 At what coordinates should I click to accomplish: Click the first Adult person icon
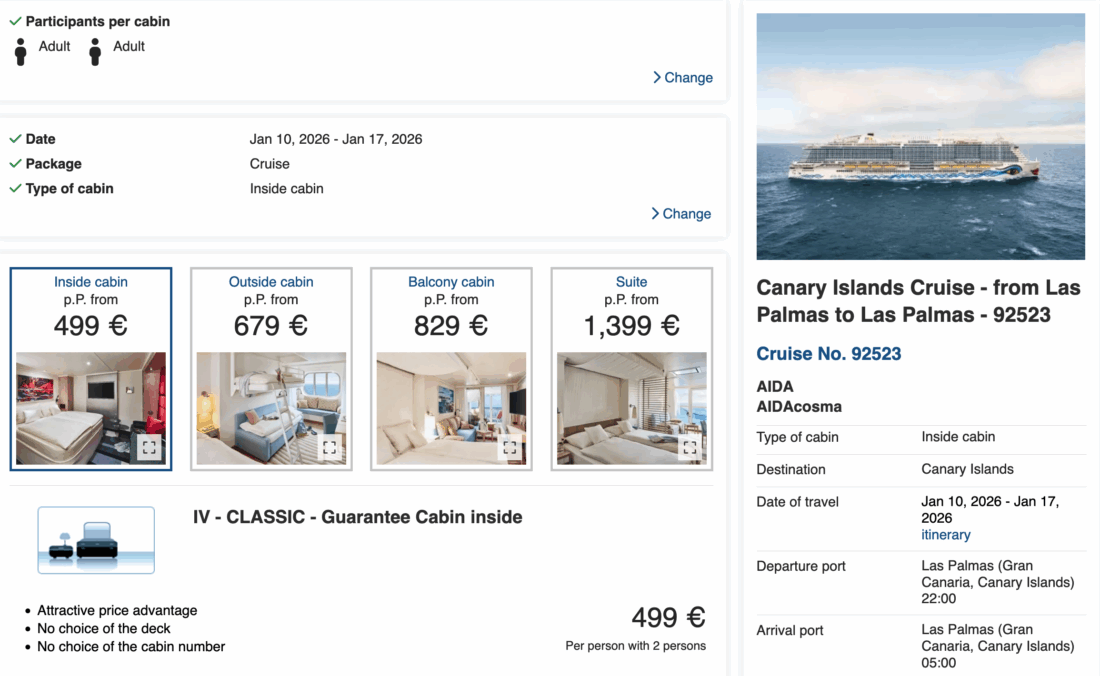pos(21,52)
